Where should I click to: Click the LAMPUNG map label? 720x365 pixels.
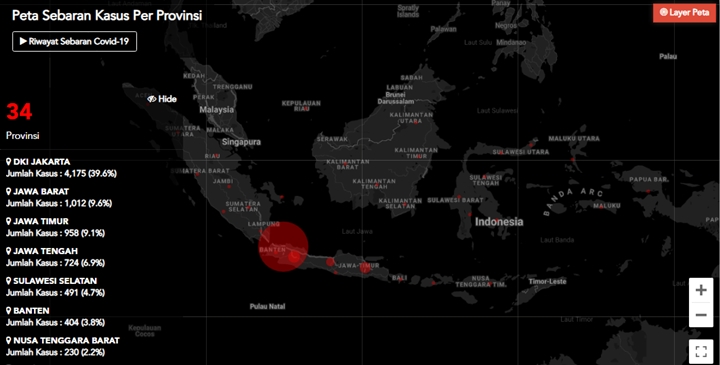[x=264, y=224]
